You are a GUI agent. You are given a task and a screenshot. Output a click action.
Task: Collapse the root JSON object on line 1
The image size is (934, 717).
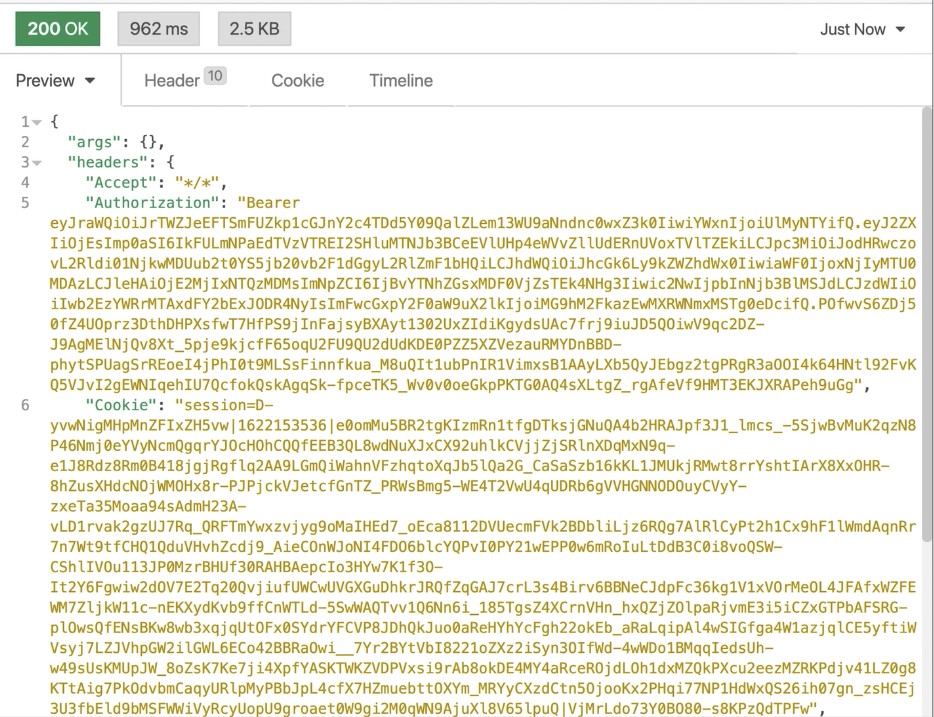point(38,122)
